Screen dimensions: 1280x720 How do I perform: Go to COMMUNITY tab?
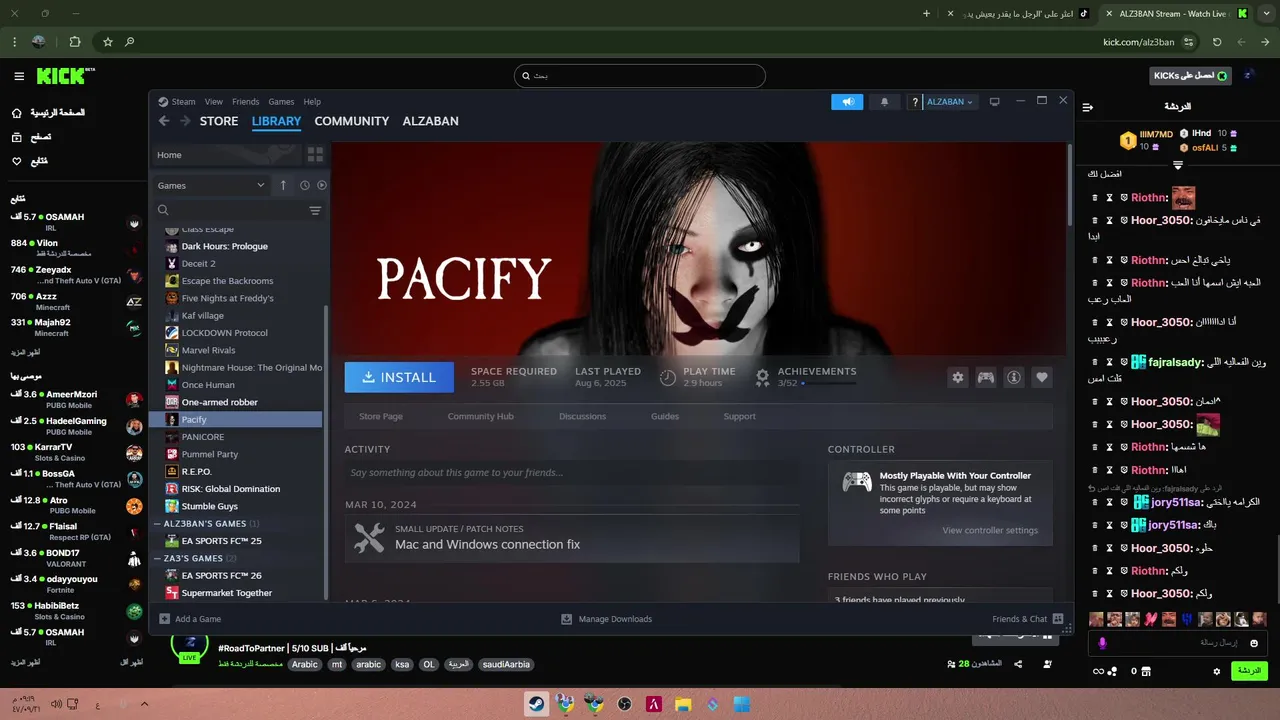[352, 121]
